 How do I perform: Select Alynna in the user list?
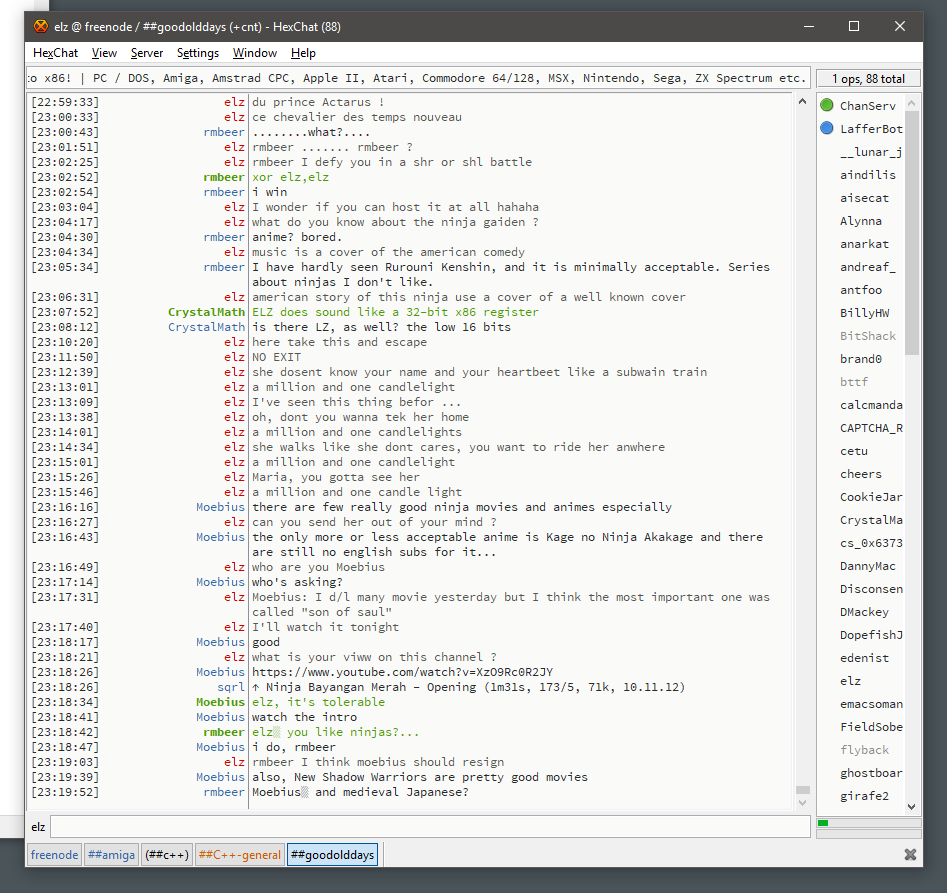[861, 221]
